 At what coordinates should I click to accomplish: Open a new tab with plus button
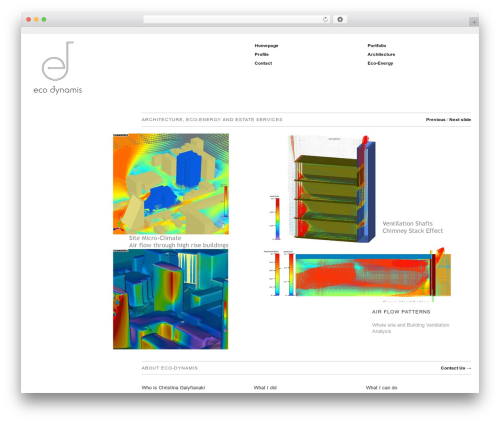click(474, 22)
